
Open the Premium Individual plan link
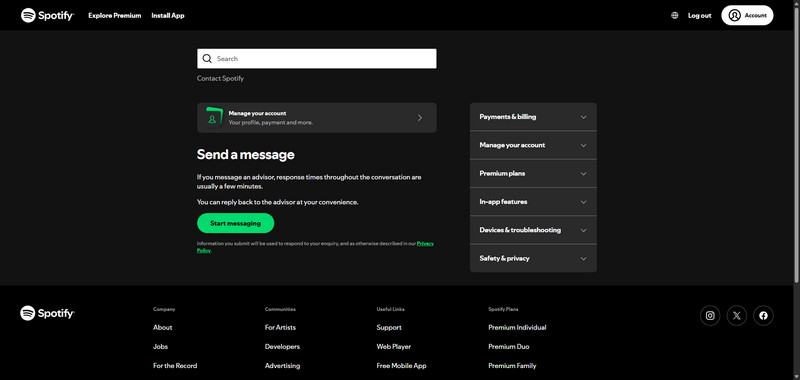(517, 327)
